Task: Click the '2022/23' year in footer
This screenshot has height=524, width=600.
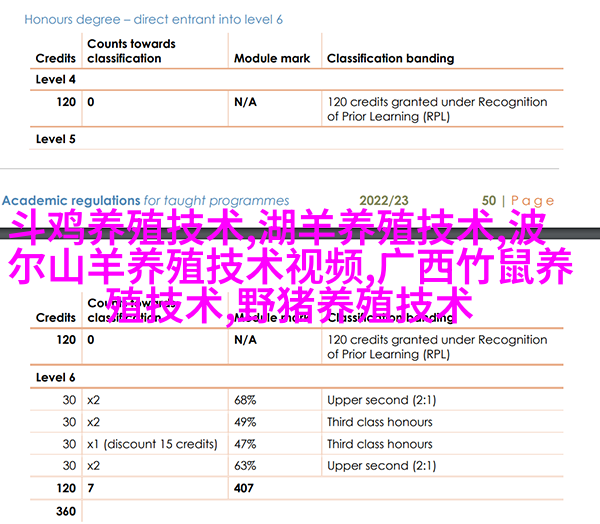Action: pos(384,201)
